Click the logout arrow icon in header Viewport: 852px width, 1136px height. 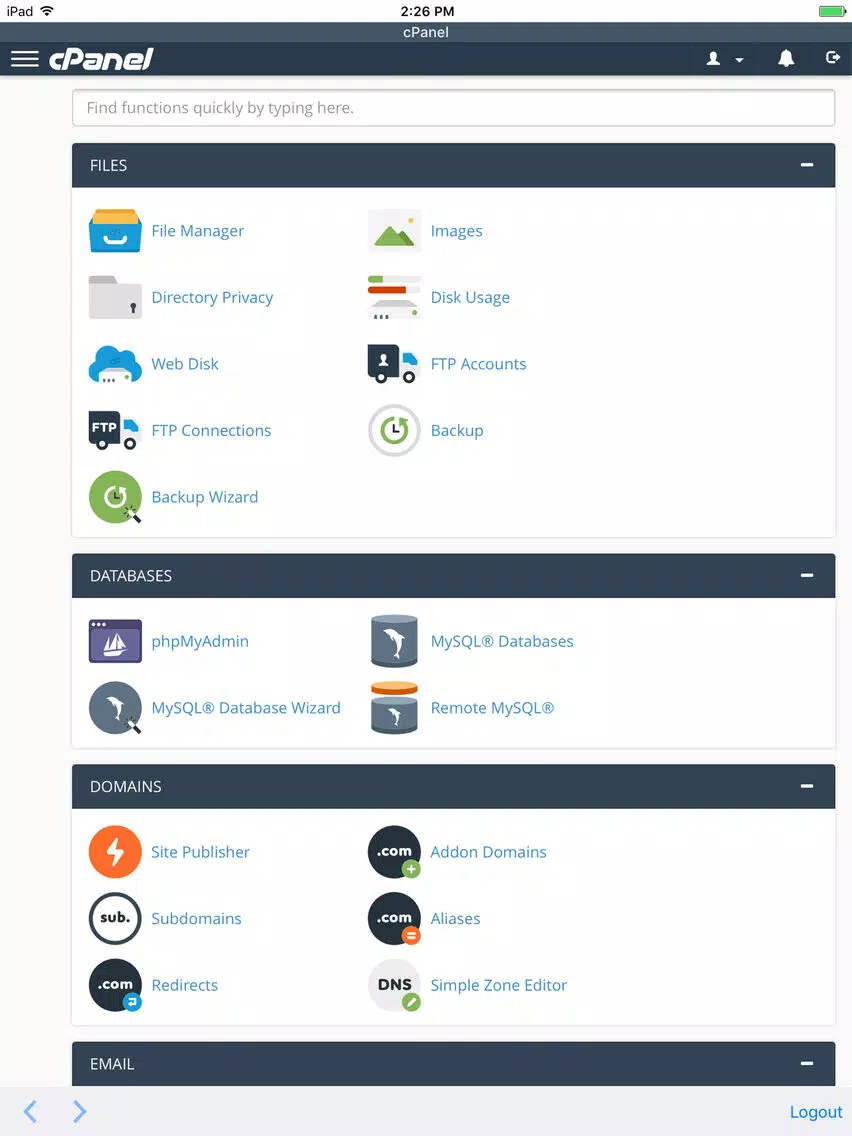[x=832, y=57]
